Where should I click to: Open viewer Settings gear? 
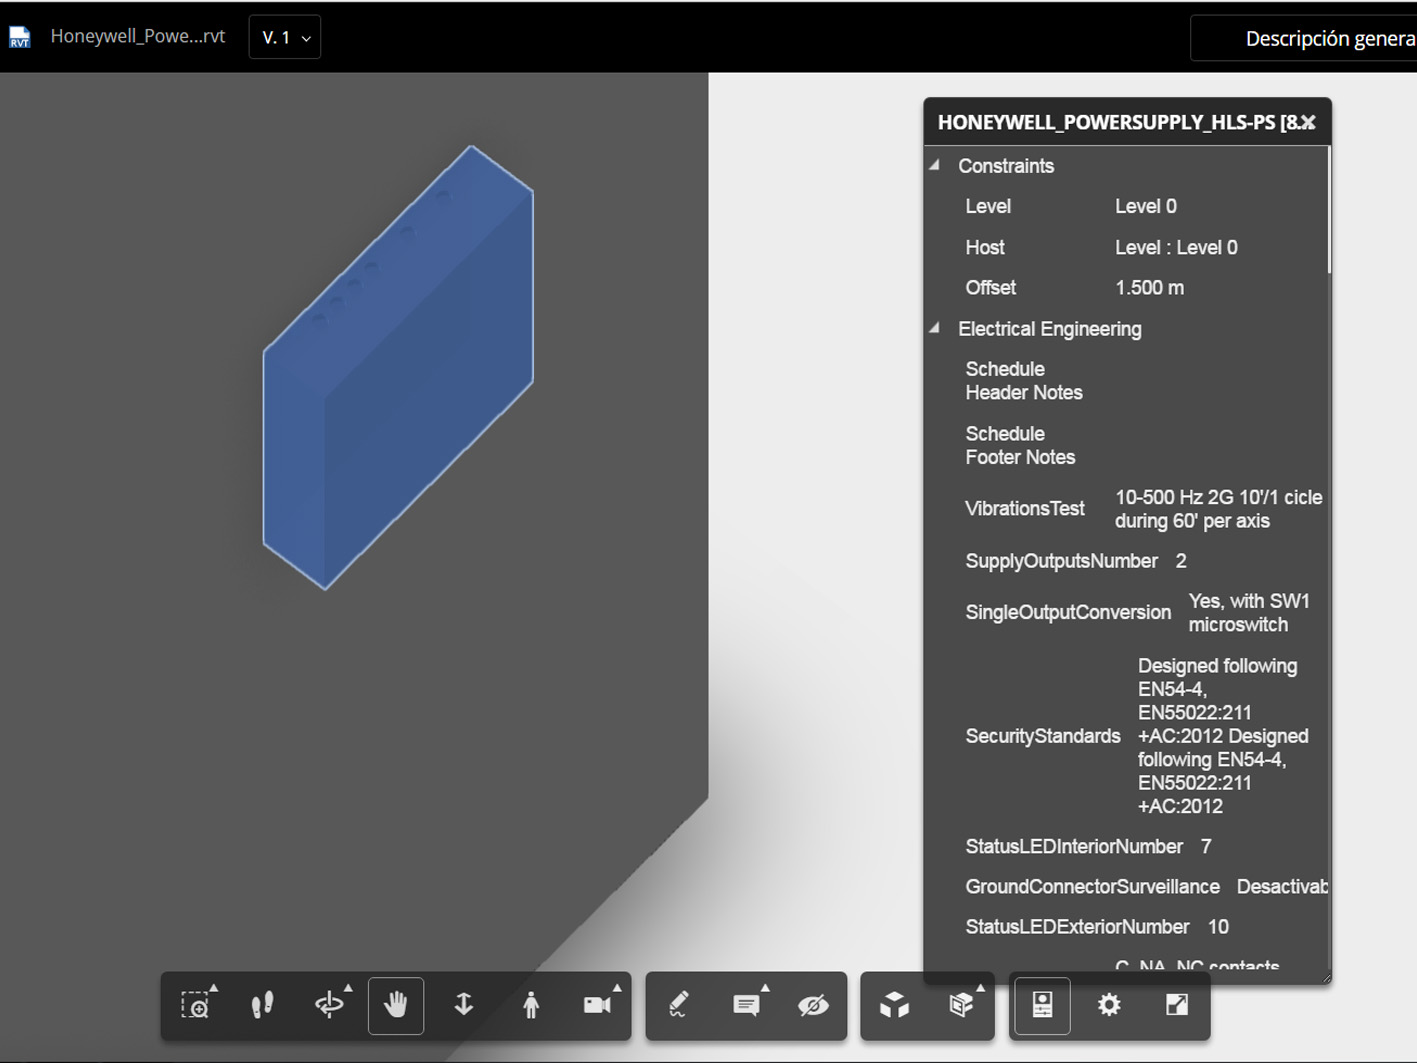(1109, 1005)
